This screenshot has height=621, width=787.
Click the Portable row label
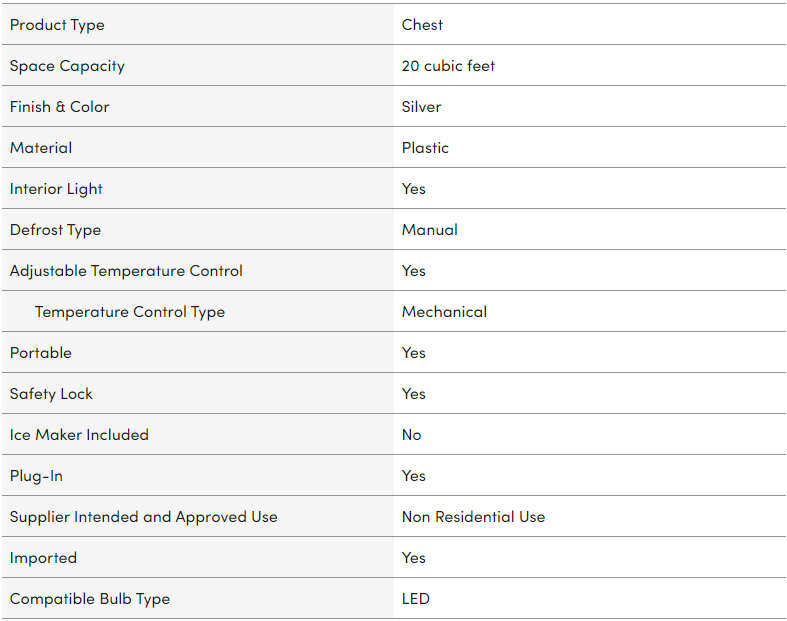coord(41,353)
